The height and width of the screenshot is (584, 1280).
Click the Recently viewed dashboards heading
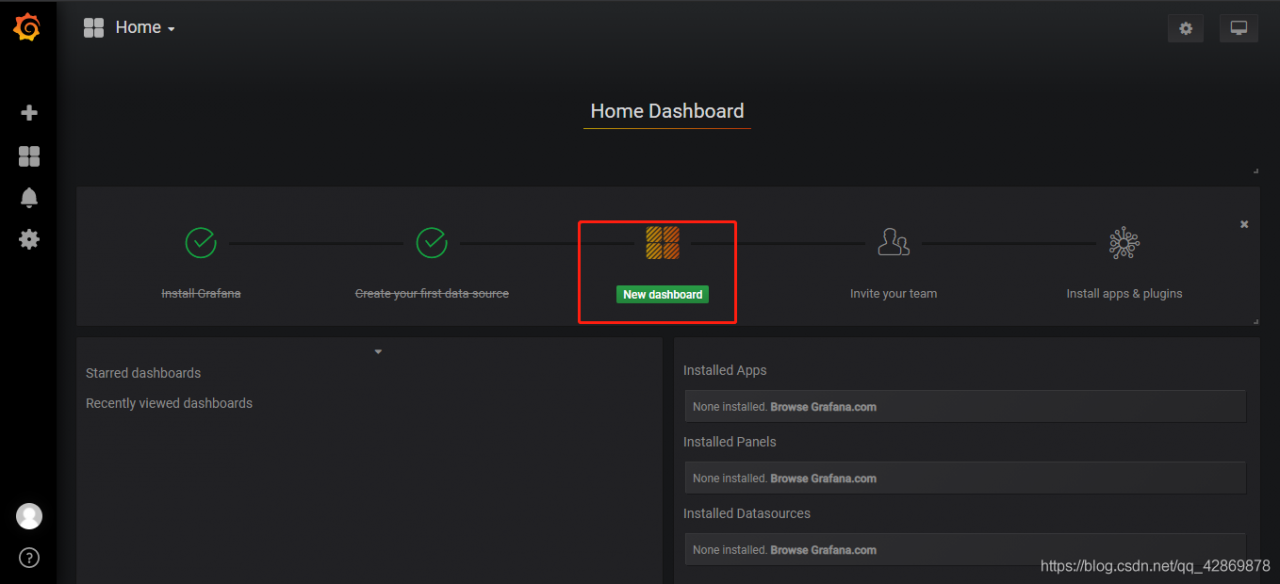click(169, 403)
